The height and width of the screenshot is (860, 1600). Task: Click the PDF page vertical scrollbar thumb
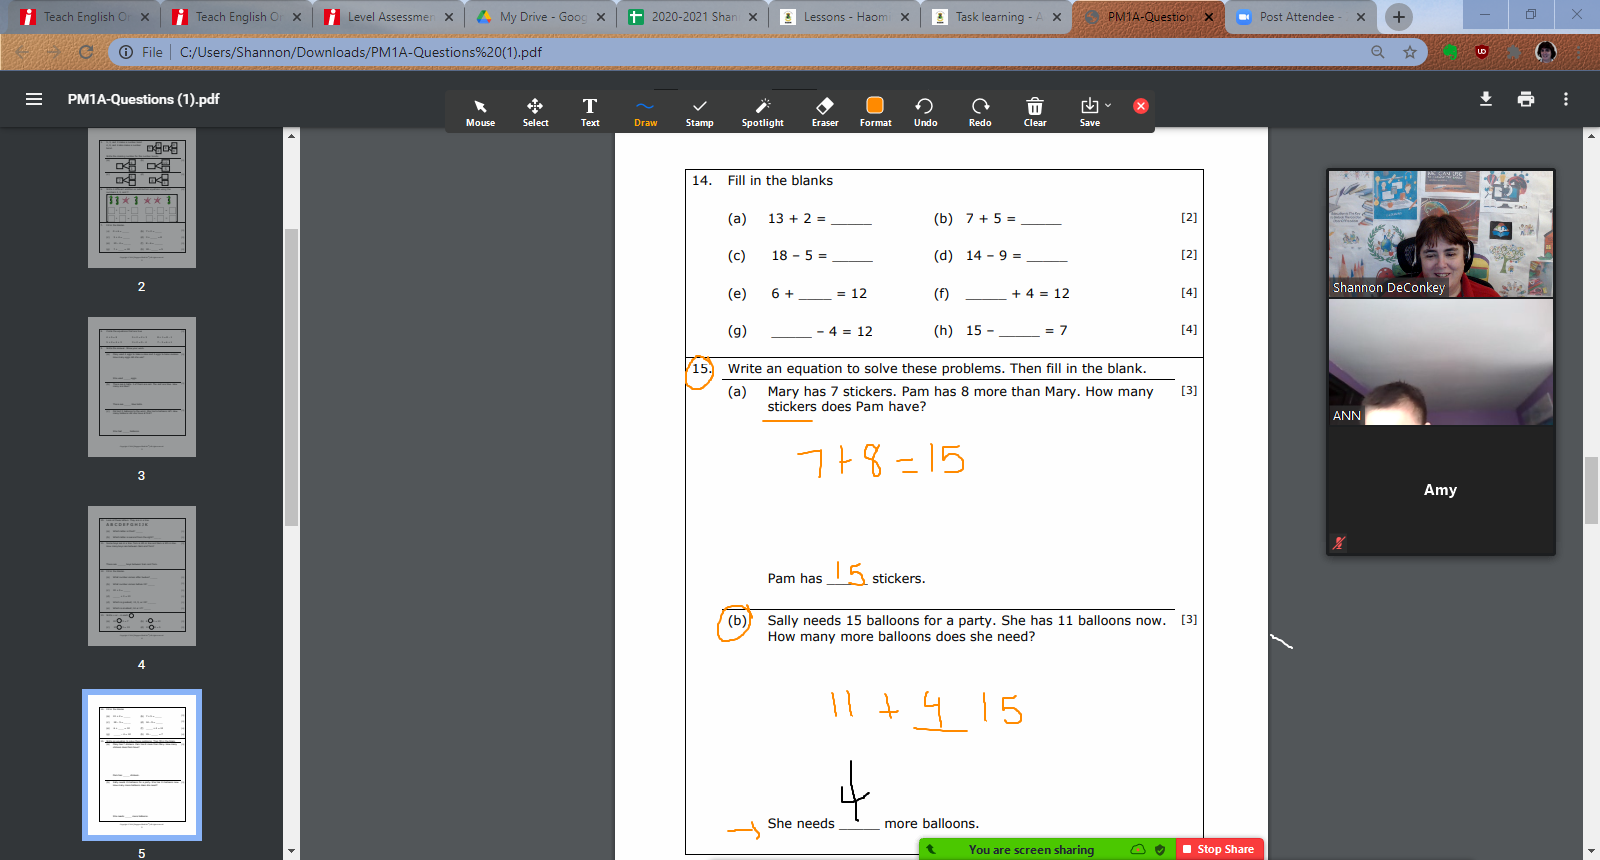(1591, 490)
